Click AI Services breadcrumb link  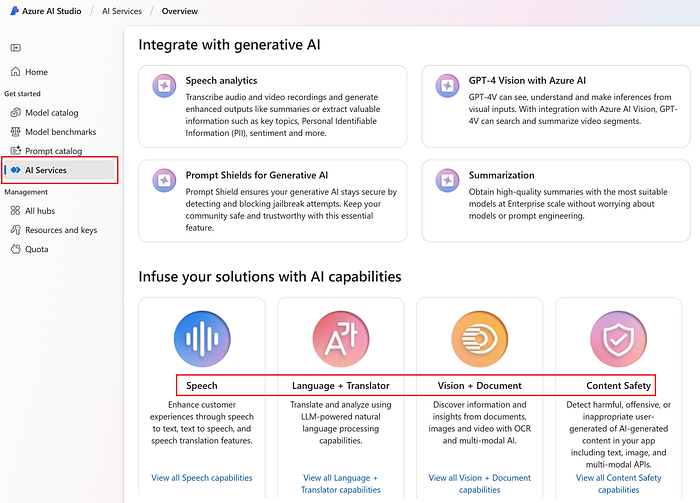[121, 11]
